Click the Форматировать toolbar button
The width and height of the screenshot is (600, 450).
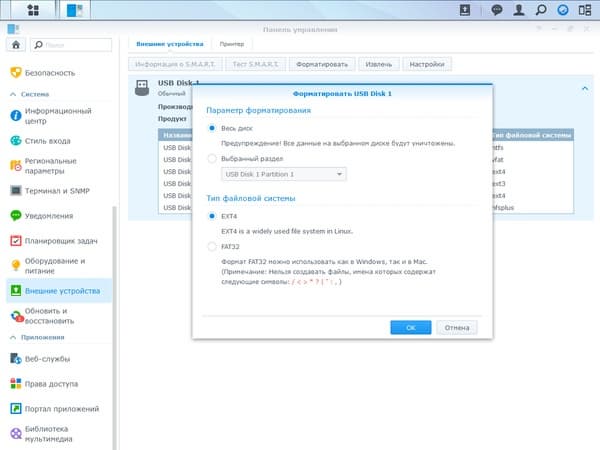[x=322, y=64]
